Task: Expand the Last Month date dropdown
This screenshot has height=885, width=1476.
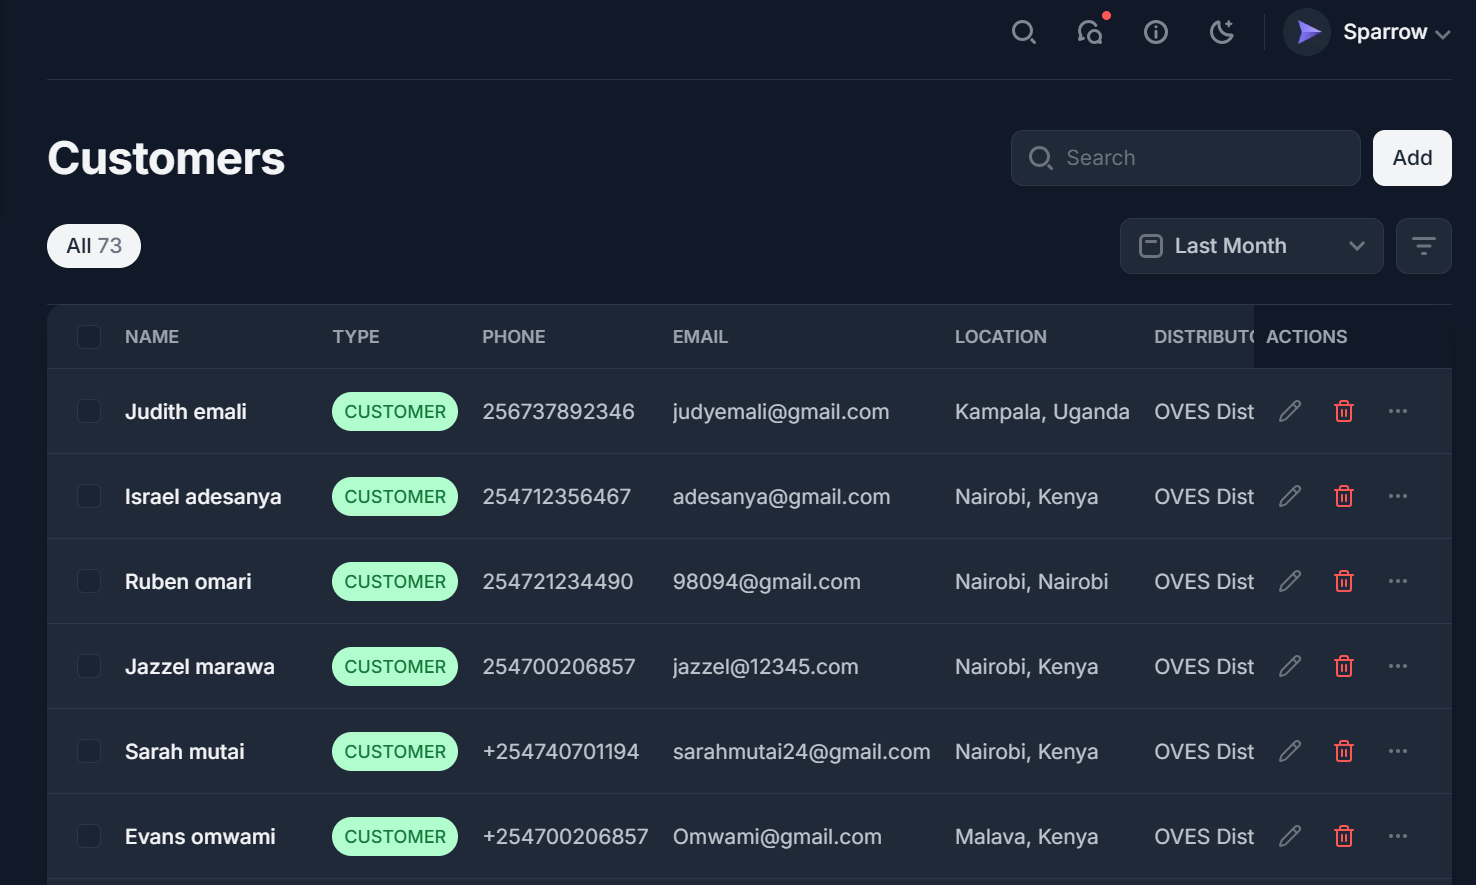Action: (1251, 246)
